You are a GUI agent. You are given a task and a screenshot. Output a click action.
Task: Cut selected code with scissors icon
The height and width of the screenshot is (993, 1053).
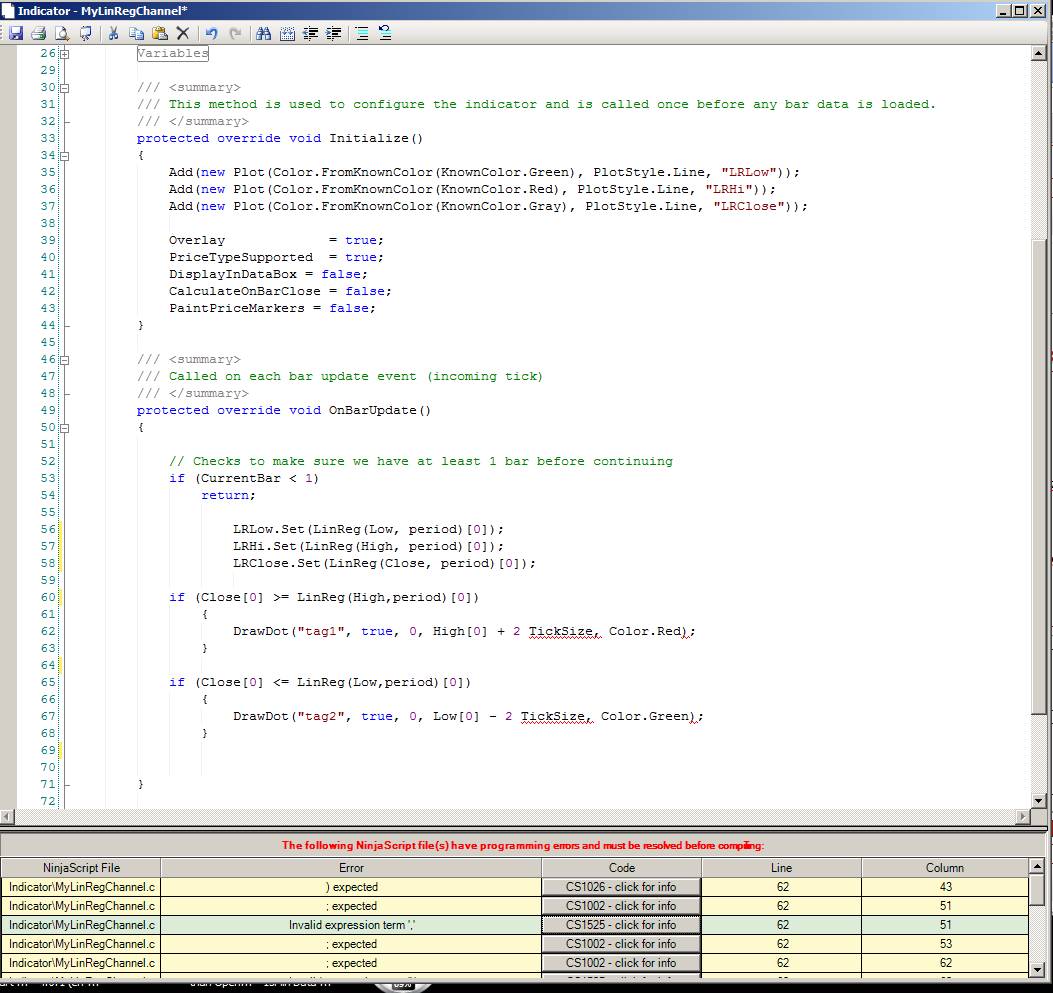tap(113, 33)
